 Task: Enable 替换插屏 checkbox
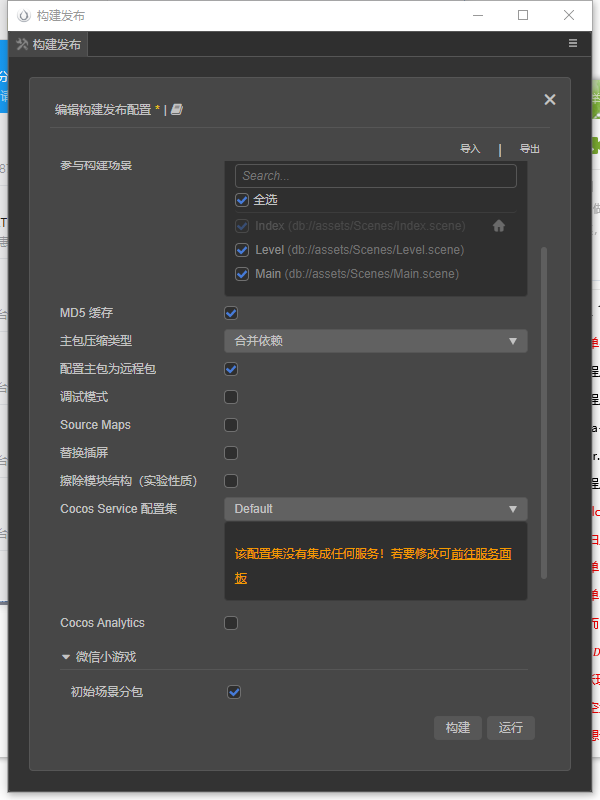(231, 453)
